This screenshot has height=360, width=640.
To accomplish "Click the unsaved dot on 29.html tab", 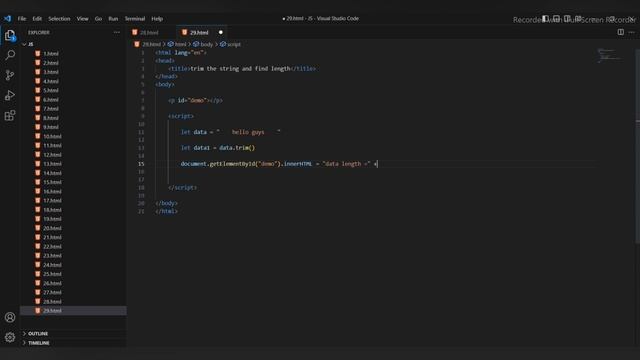I will [221, 32].
